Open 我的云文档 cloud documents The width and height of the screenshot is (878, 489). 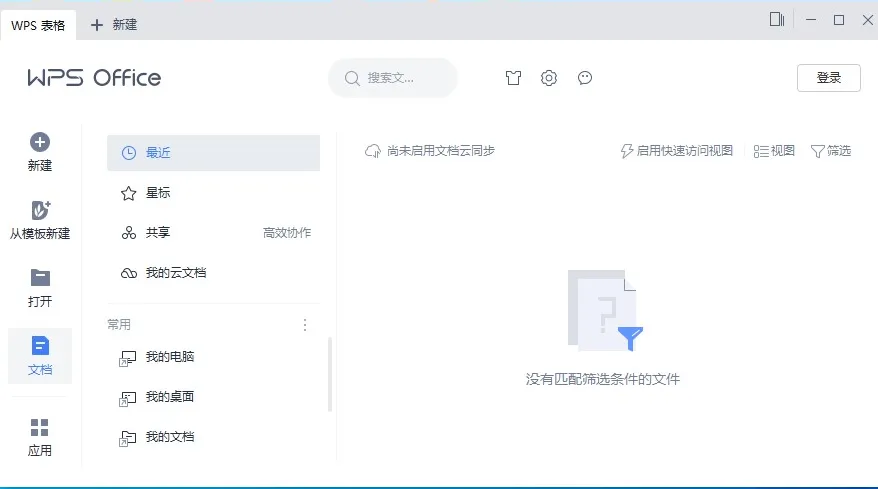(213, 273)
